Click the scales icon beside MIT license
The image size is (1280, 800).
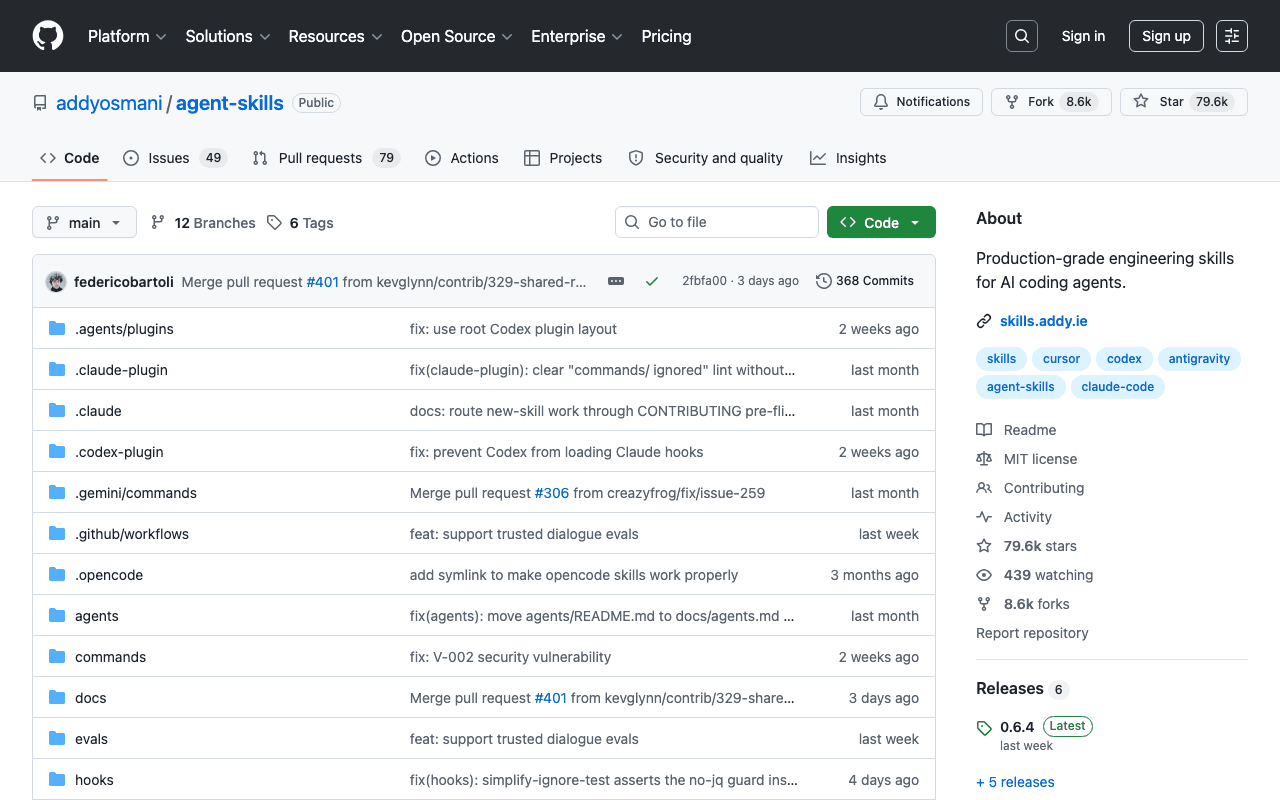[984, 459]
